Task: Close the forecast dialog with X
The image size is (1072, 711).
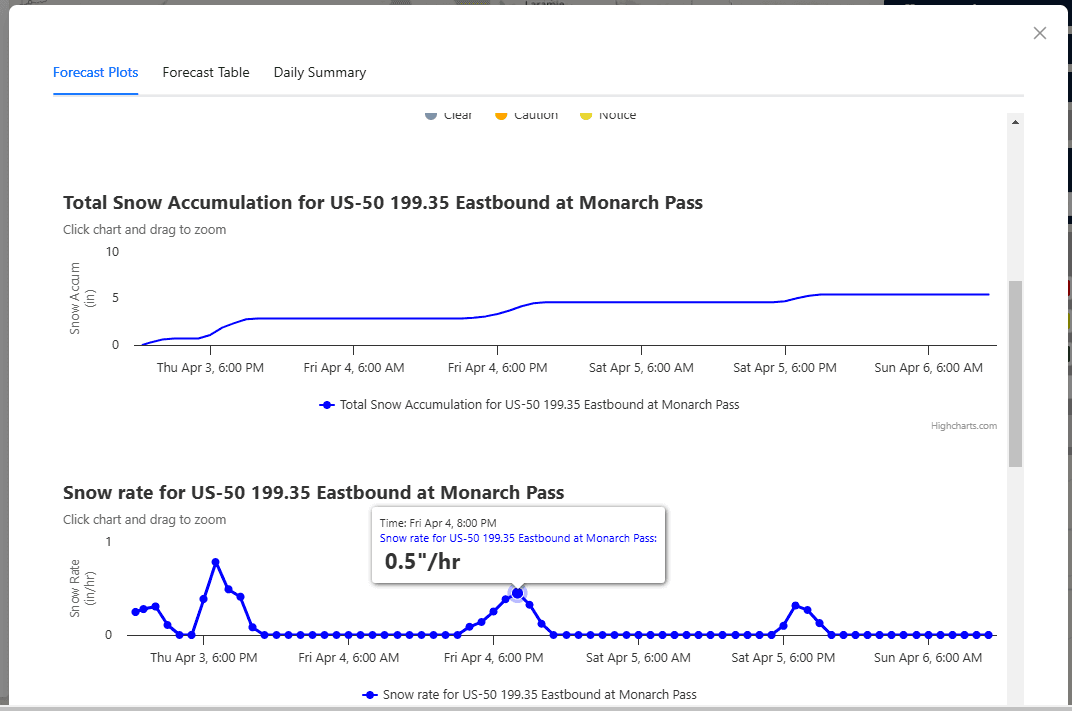Action: click(1040, 33)
